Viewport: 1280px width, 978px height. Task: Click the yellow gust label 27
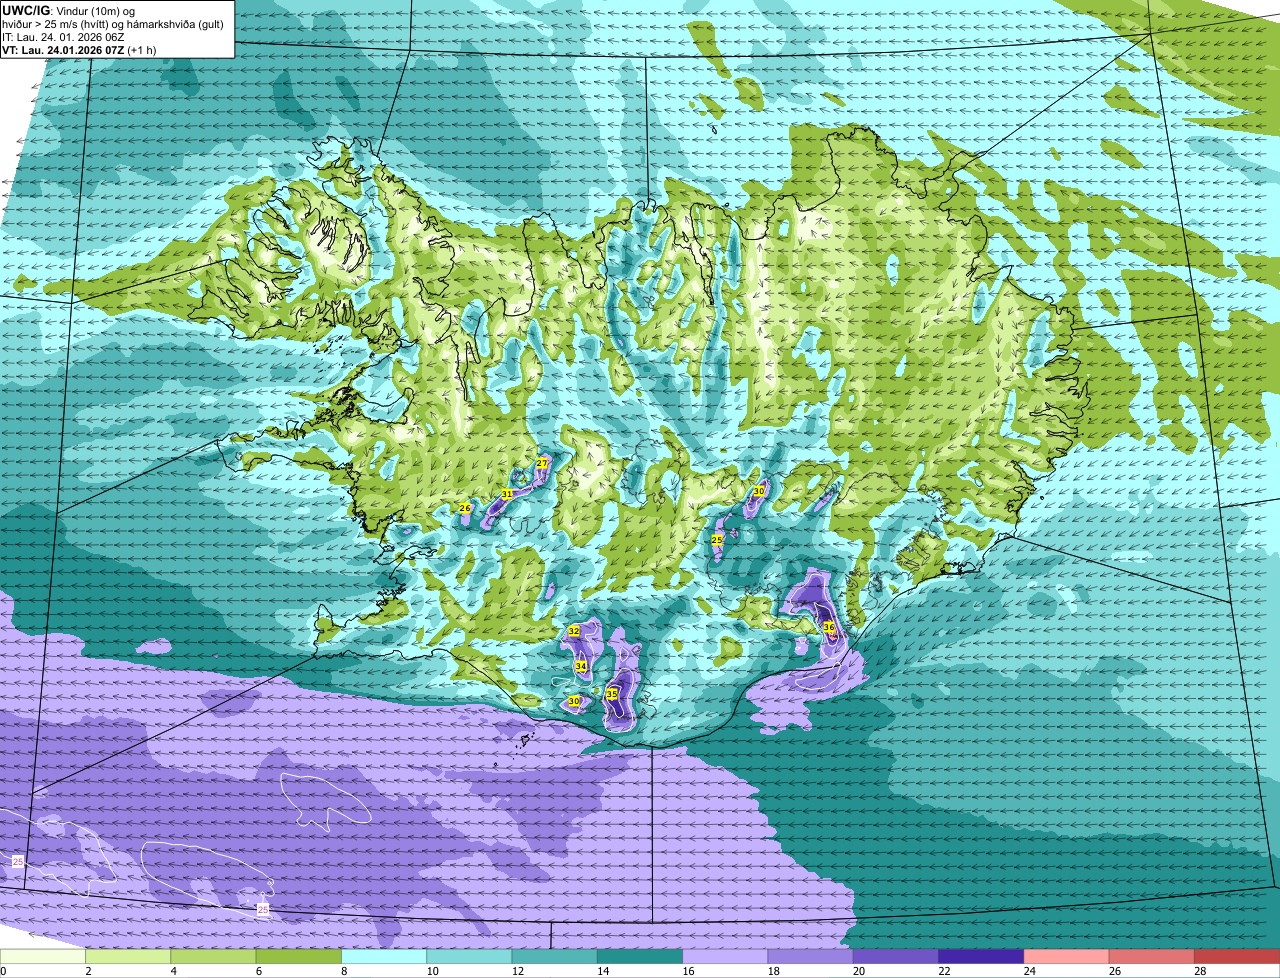tap(542, 463)
